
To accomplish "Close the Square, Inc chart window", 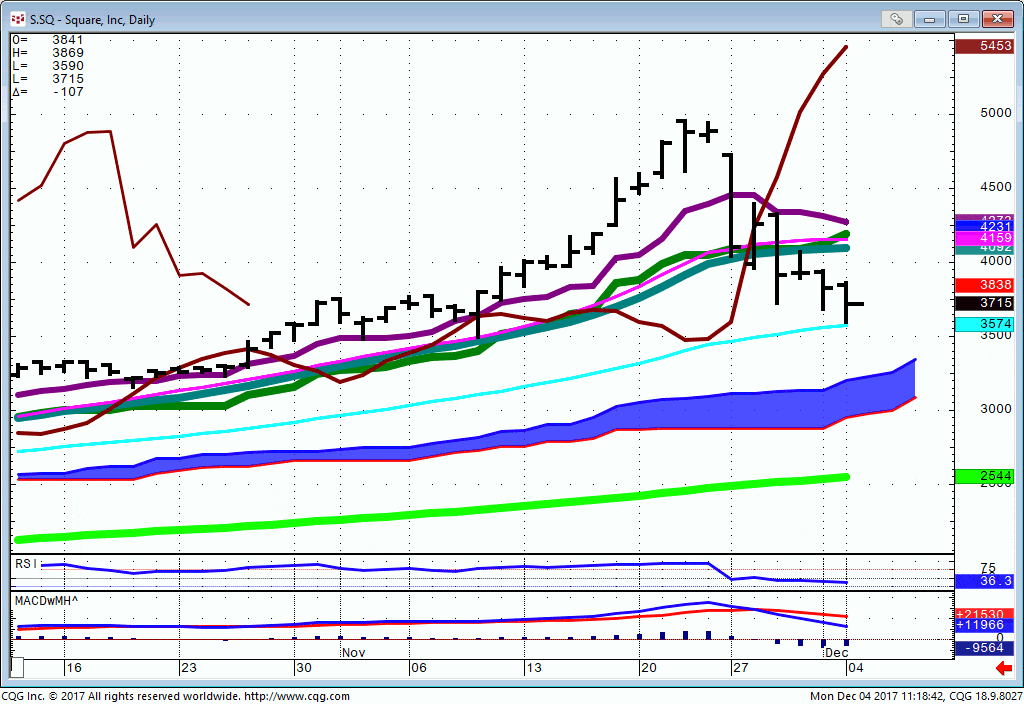I will coord(998,19).
